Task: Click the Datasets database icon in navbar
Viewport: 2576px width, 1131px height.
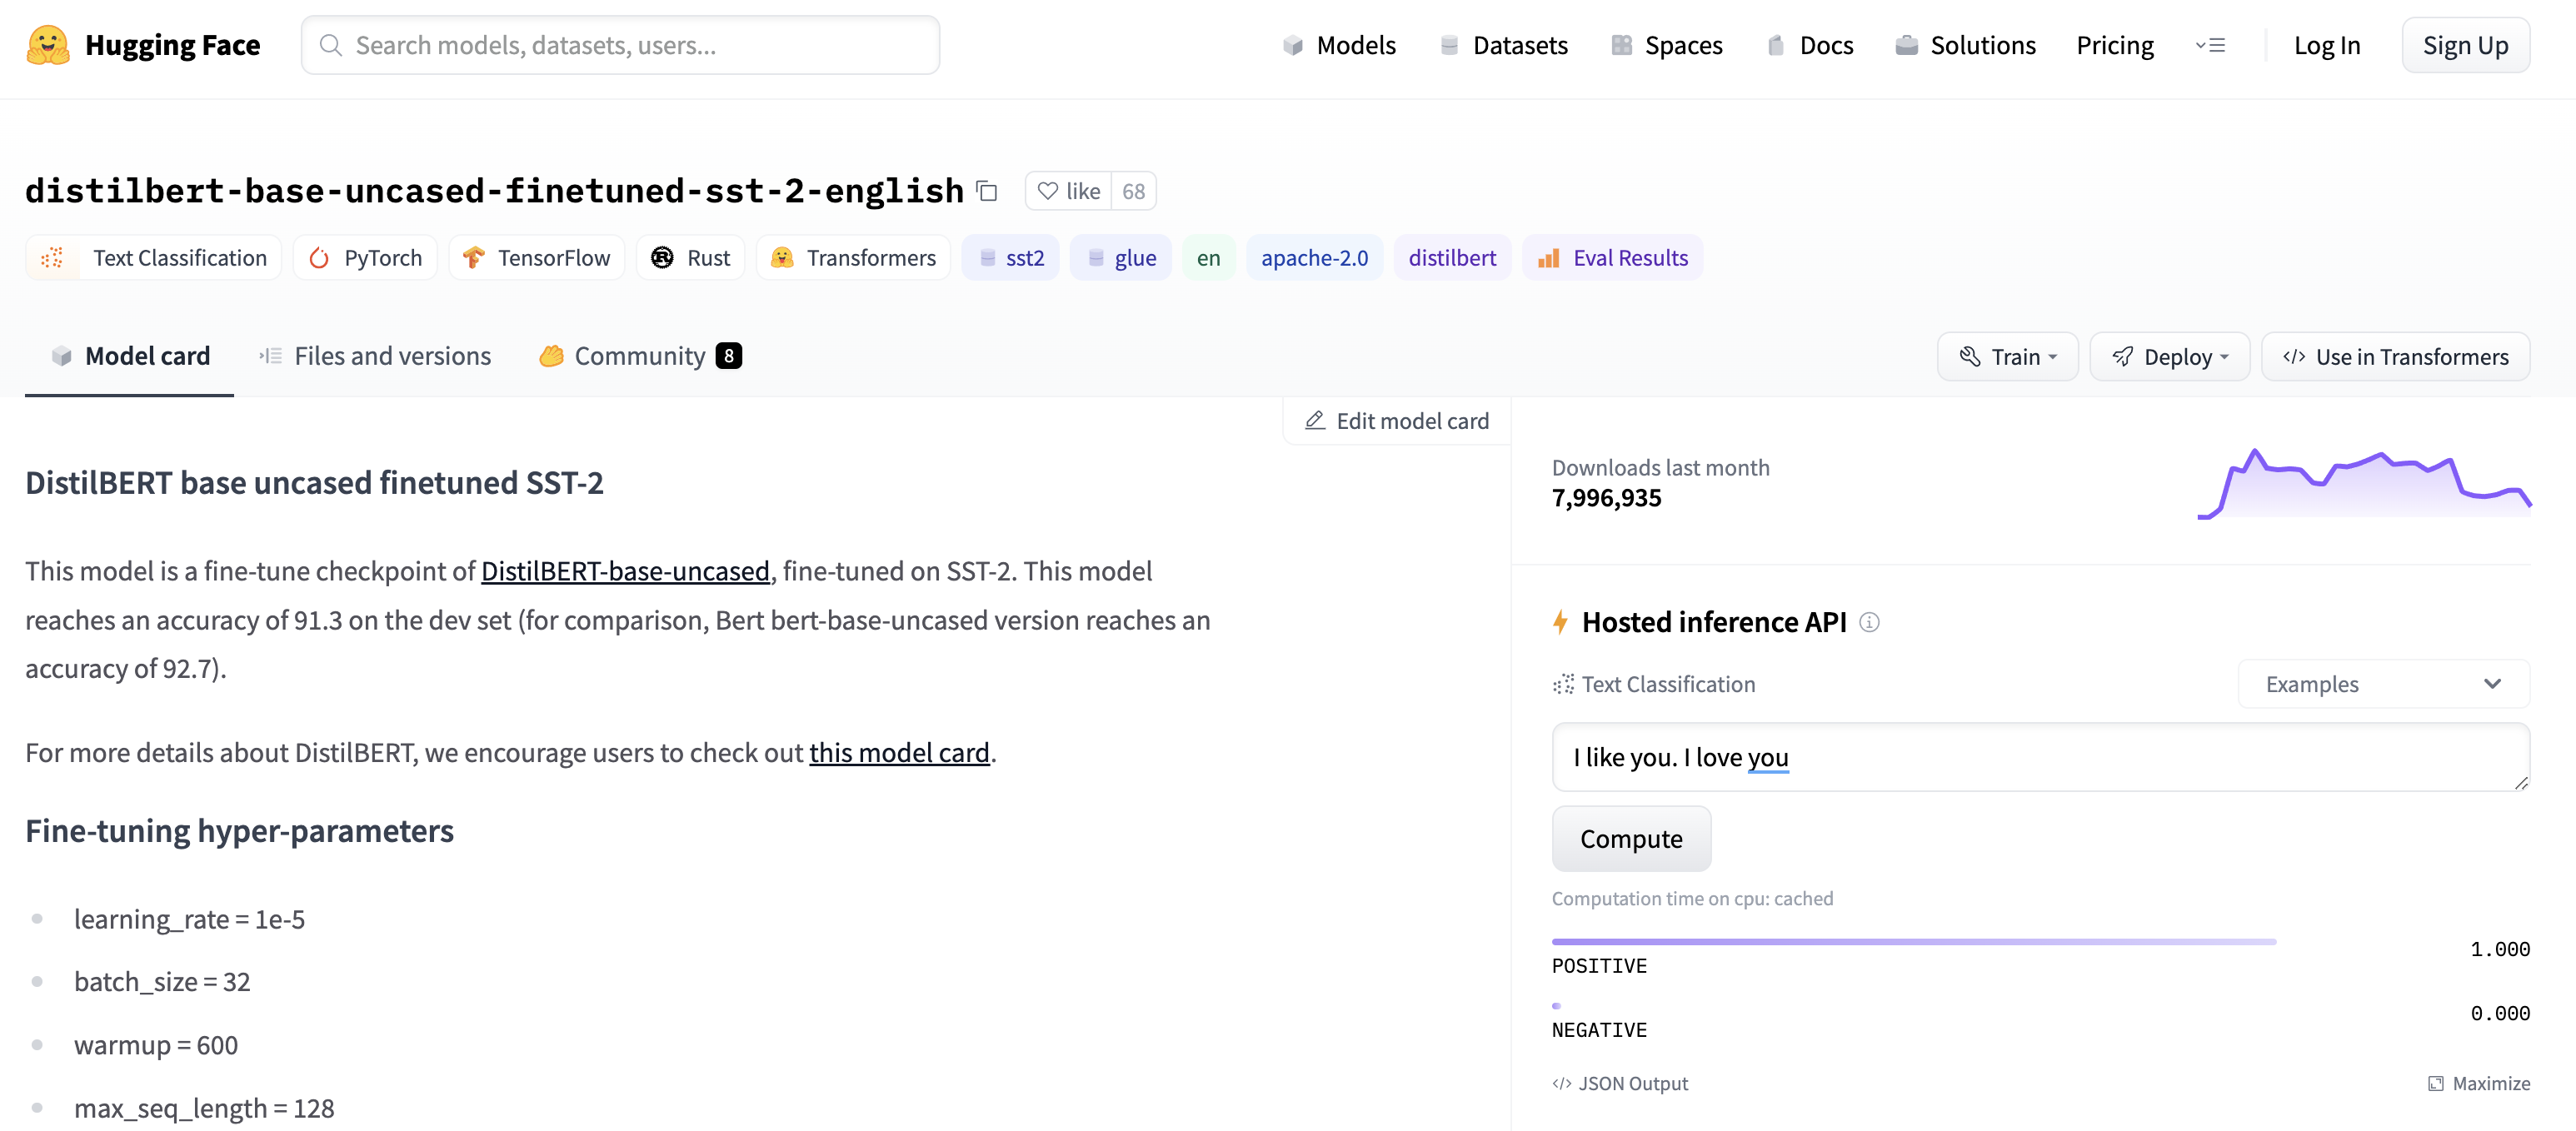Action: pyautogui.click(x=1449, y=45)
